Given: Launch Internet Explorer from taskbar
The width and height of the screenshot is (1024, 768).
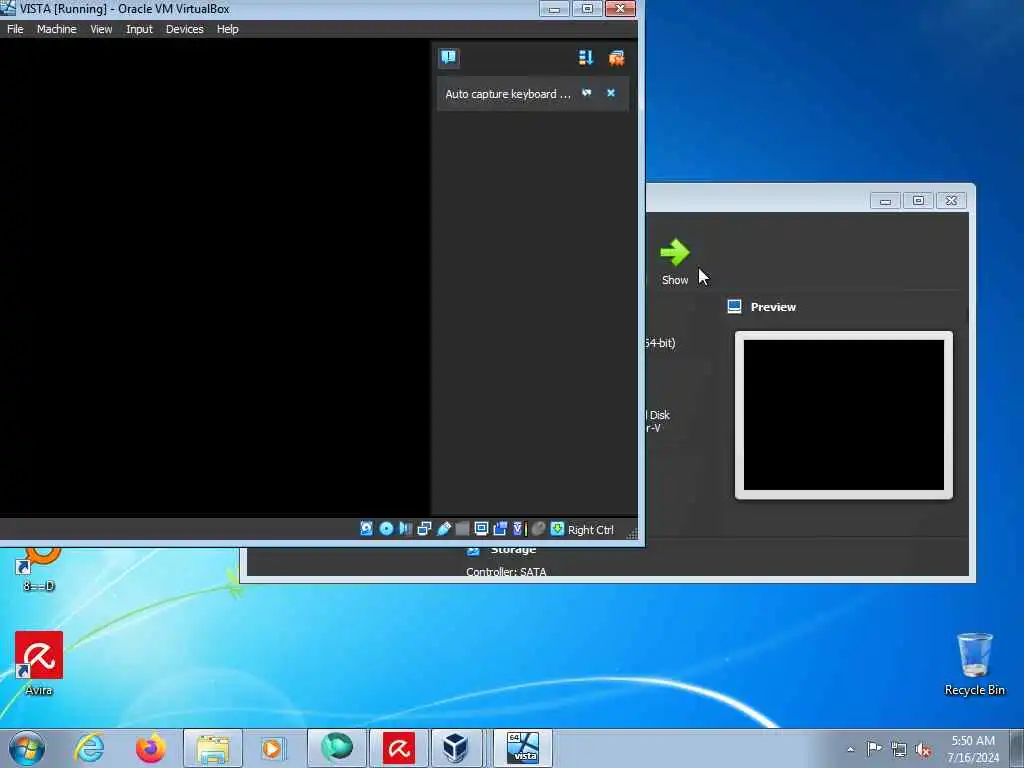Looking at the screenshot, I should pyautogui.click(x=89, y=748).
